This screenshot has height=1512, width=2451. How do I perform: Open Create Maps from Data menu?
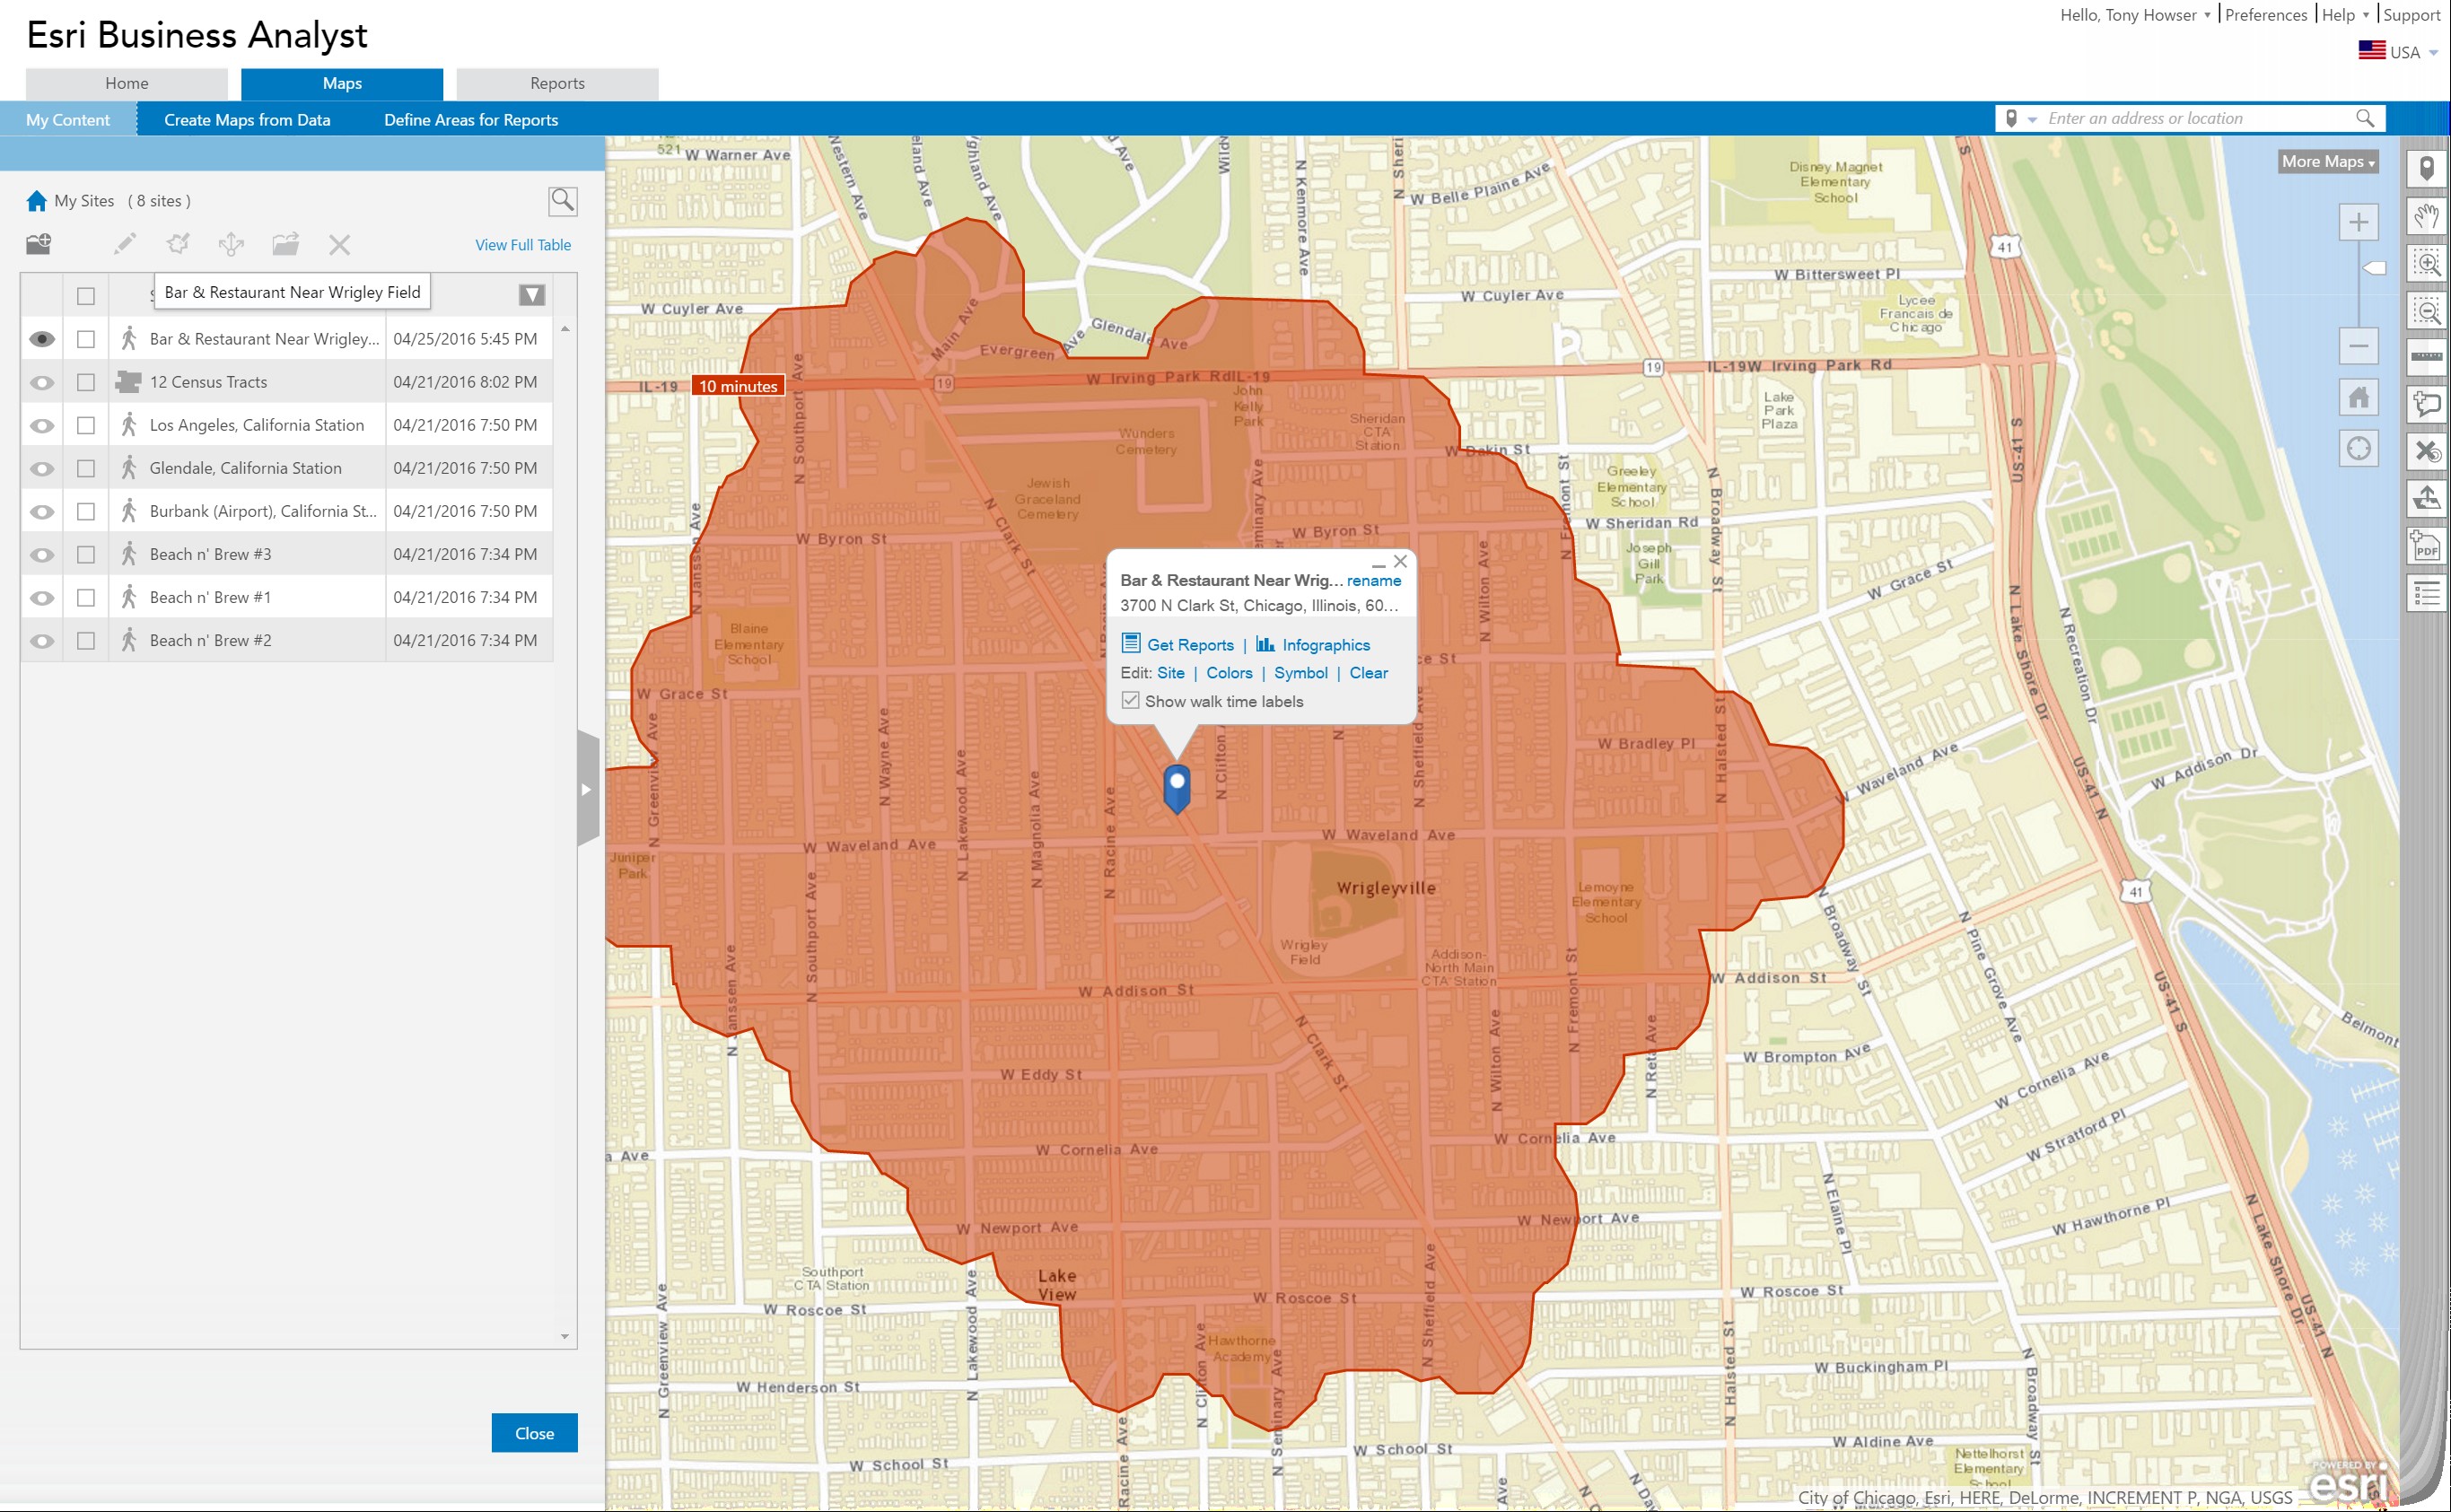point(247,120)
